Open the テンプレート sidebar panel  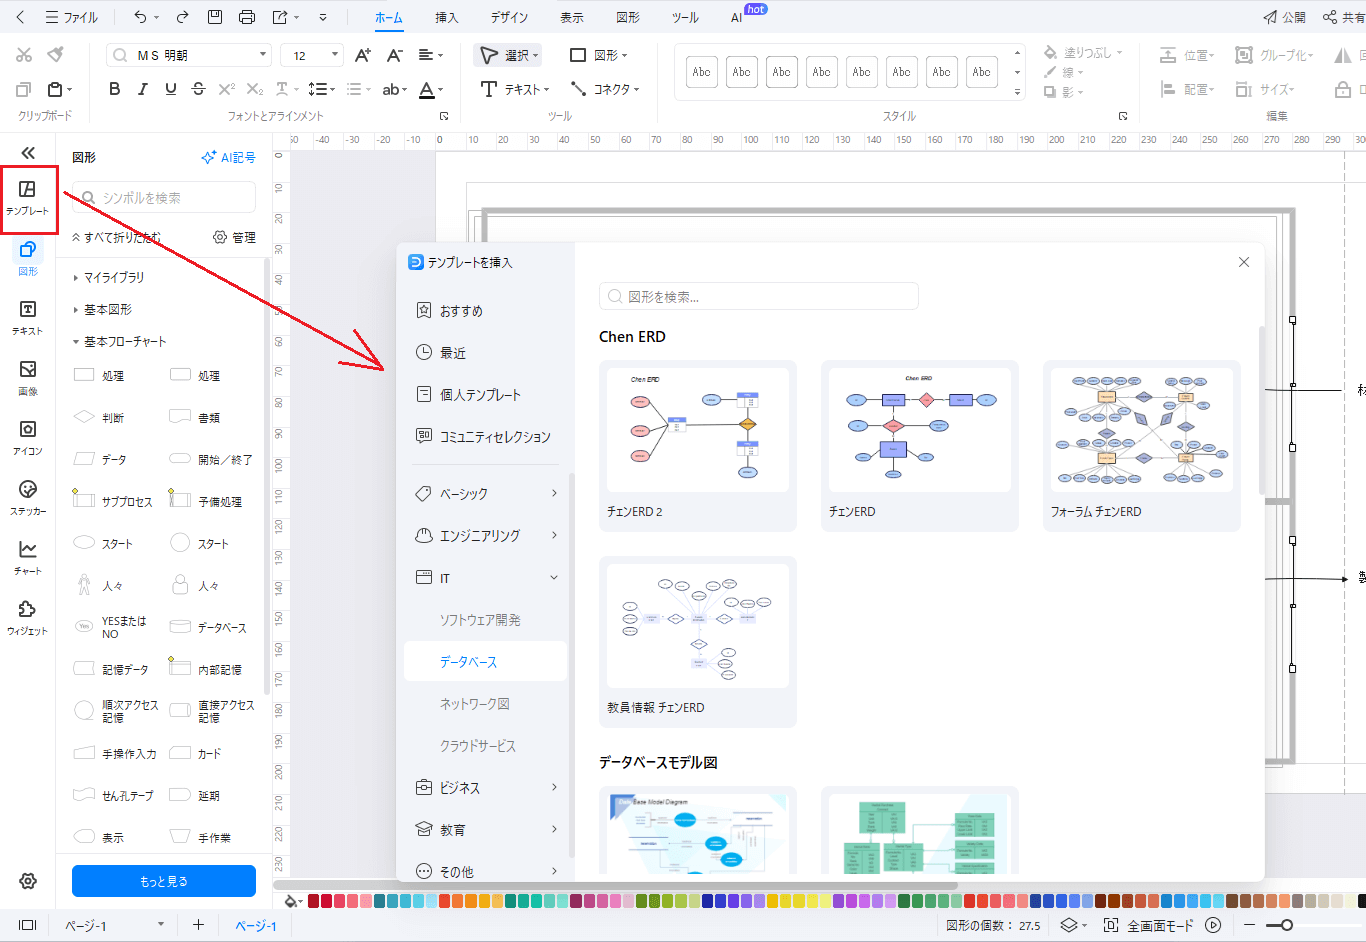[28, 197]
